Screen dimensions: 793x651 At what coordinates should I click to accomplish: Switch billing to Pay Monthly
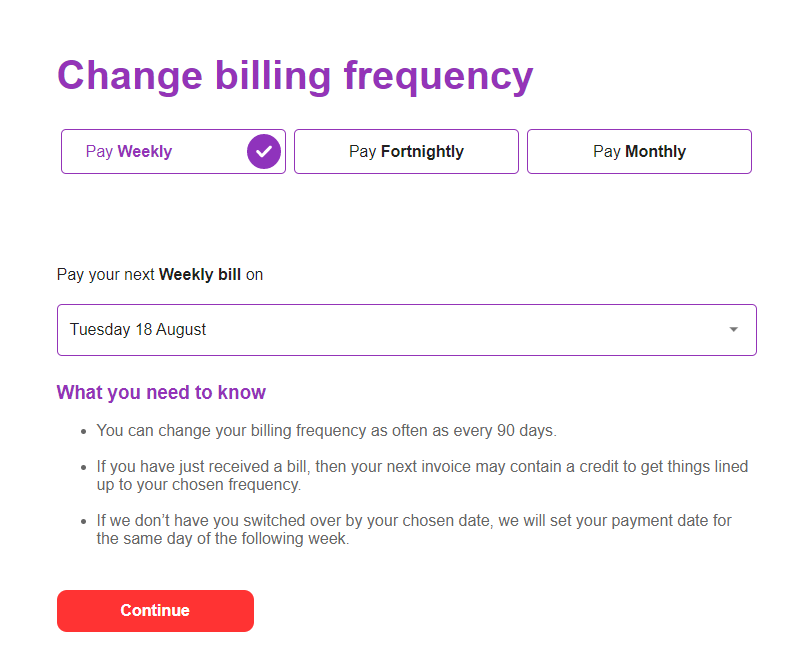point(639,151)
